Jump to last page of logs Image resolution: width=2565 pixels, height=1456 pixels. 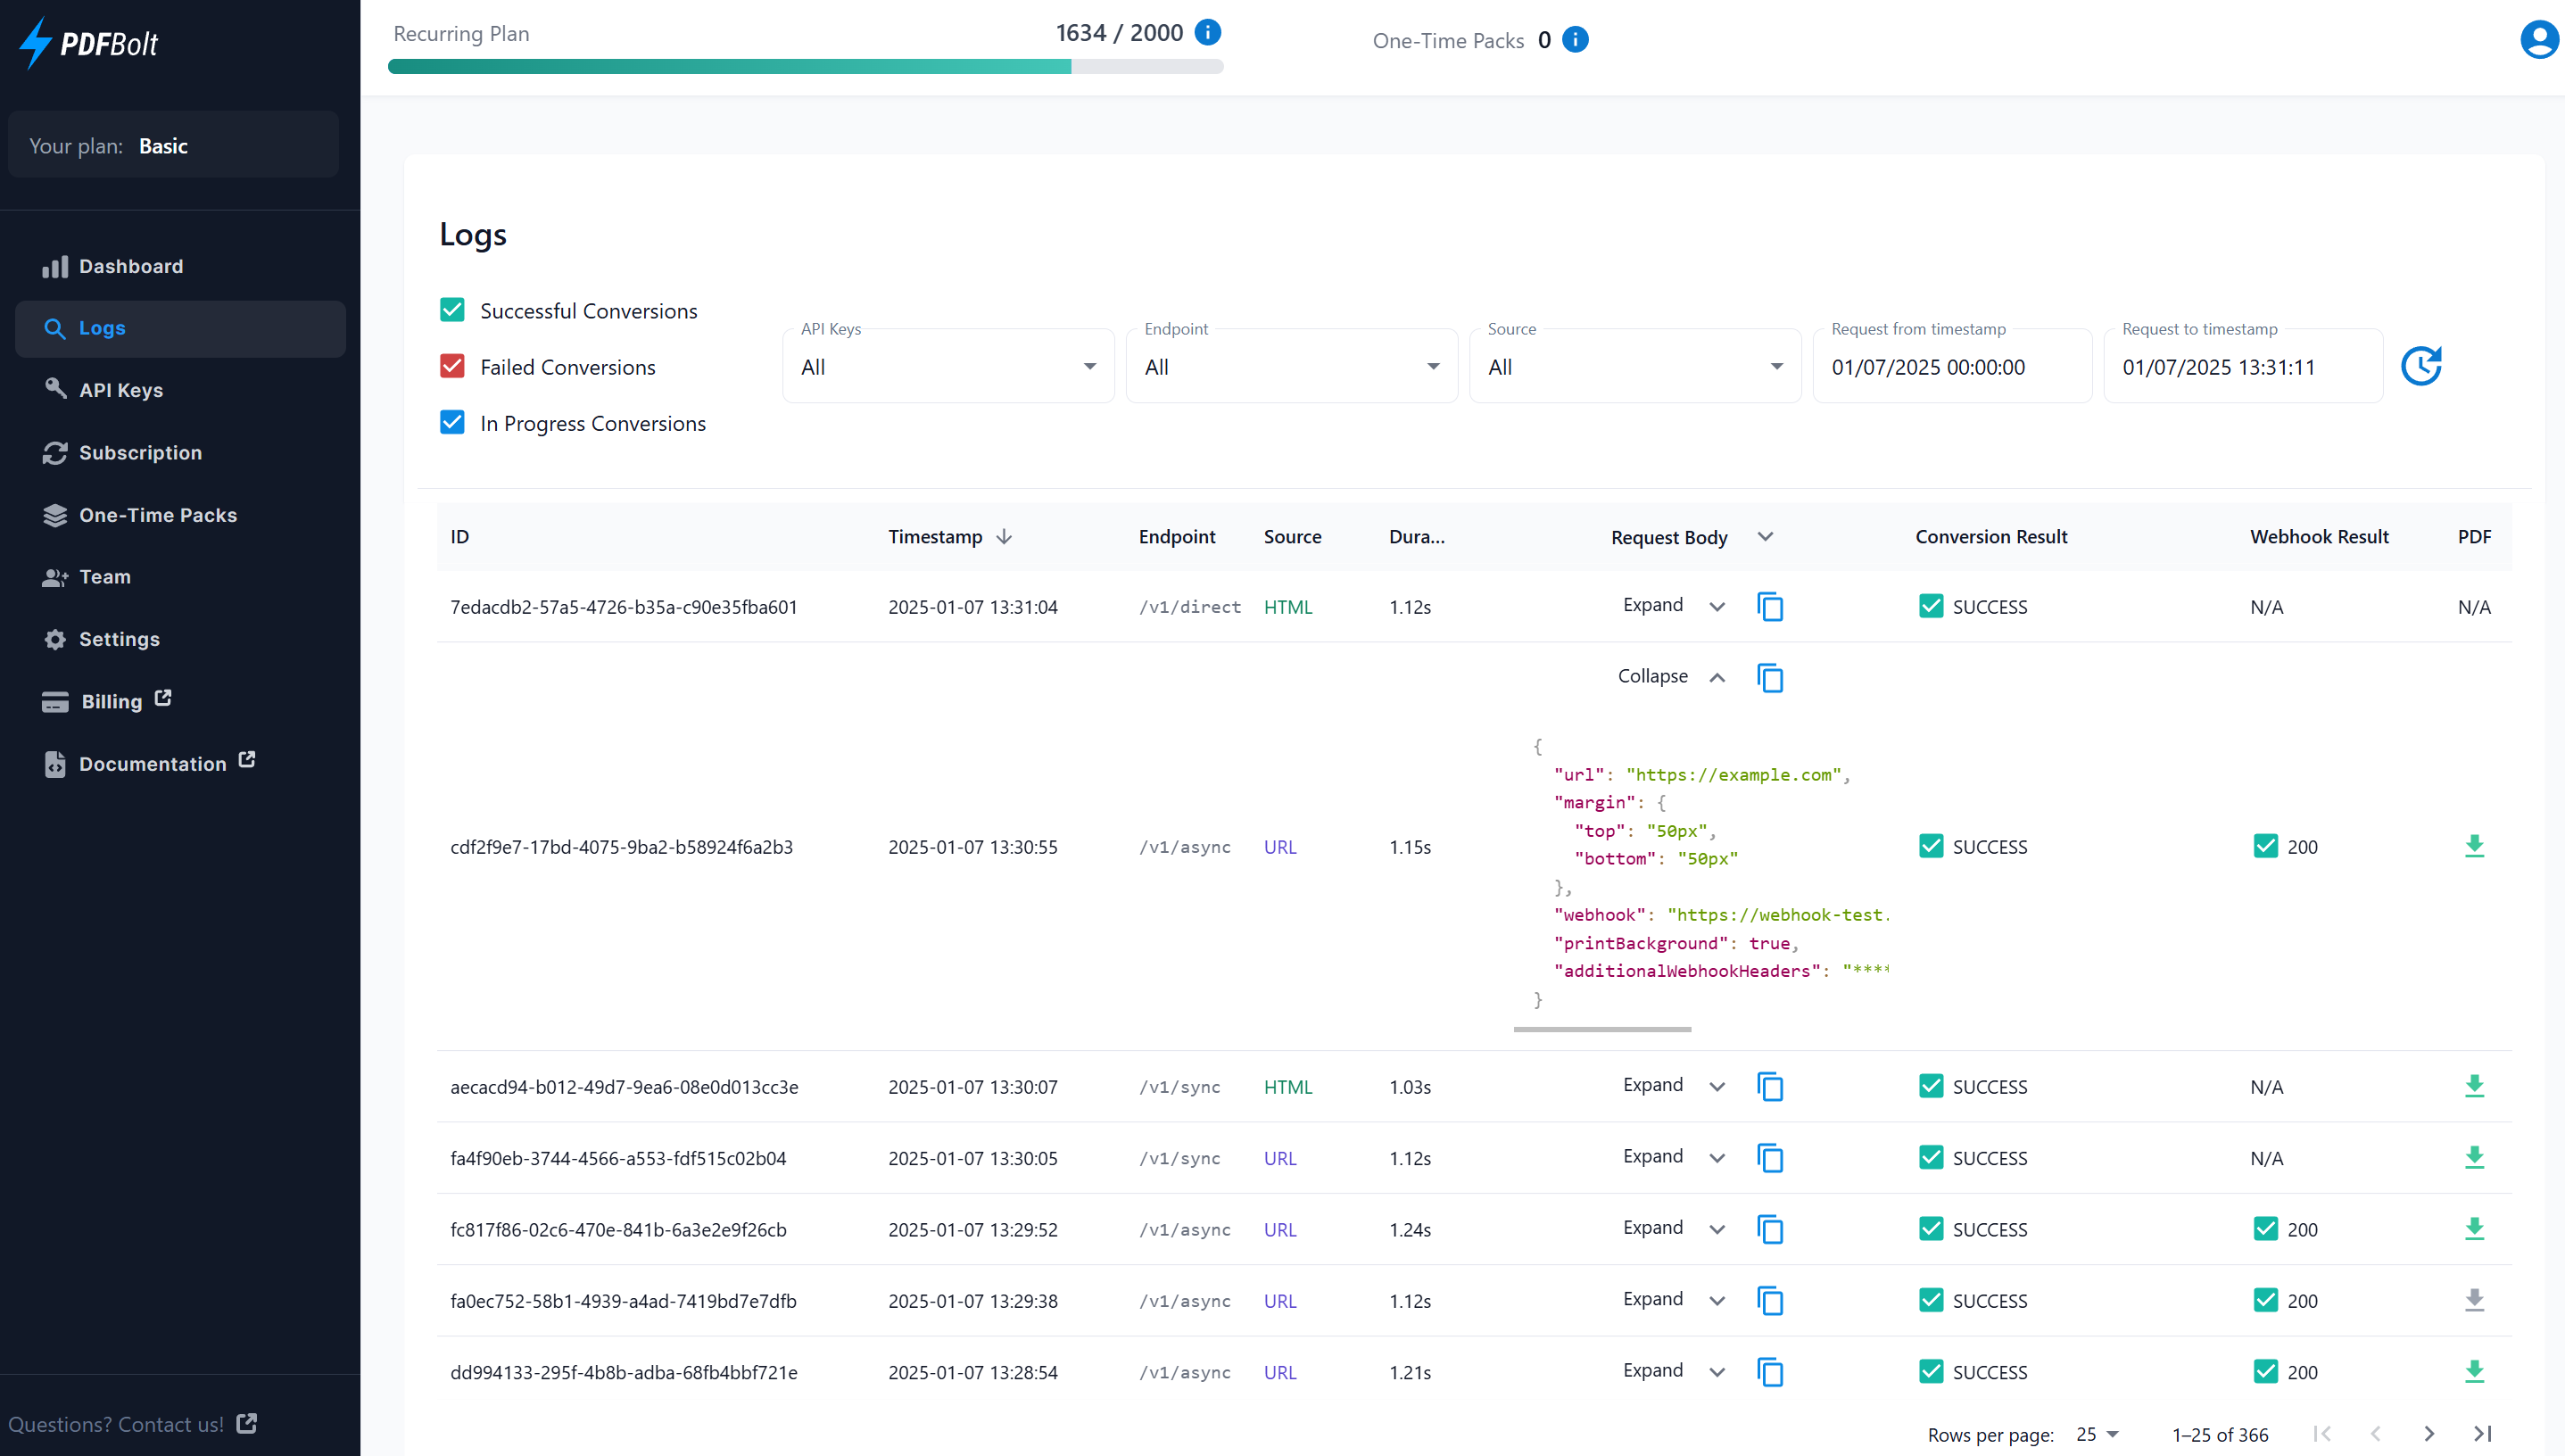[x=2482, y=1434]
